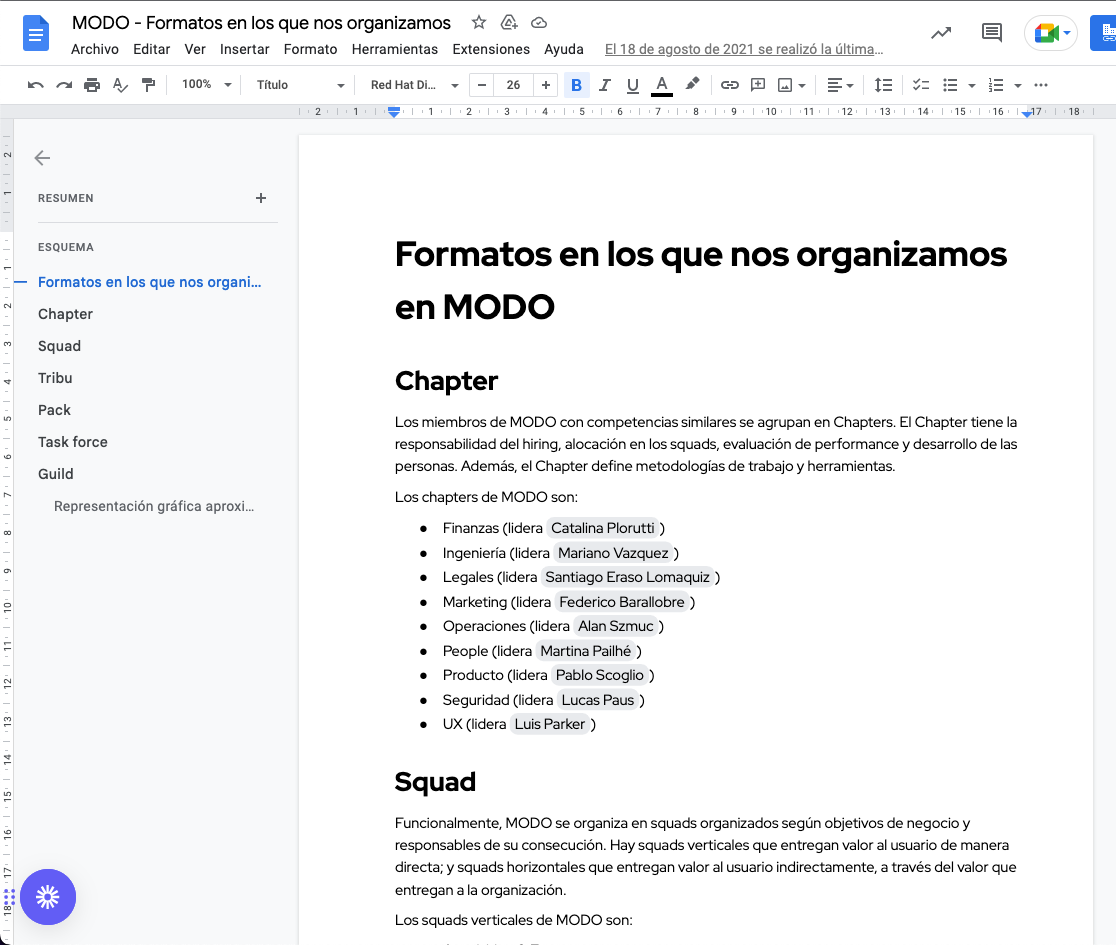
Task: Click the Catalina Plorutti person chip
Action: 603,528
